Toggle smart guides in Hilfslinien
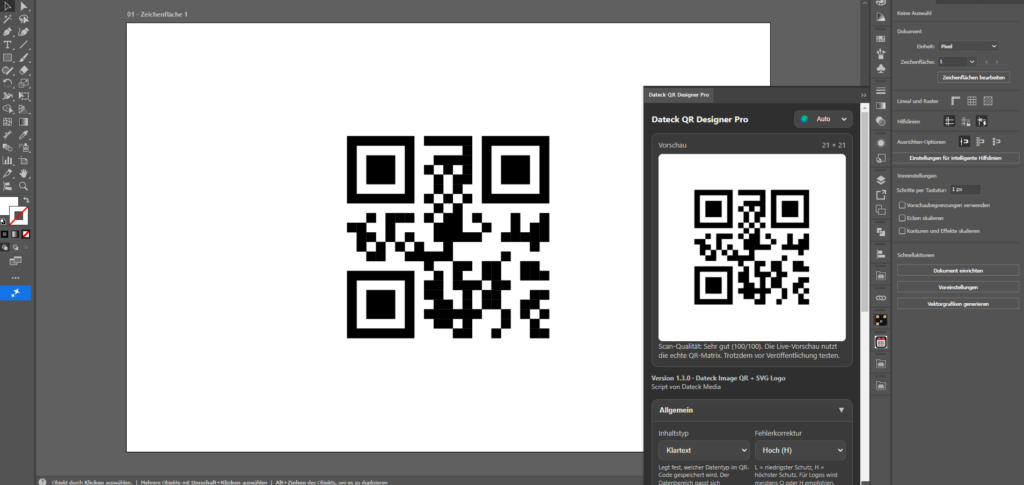The image size is (1024, 485). click(982, 121)
